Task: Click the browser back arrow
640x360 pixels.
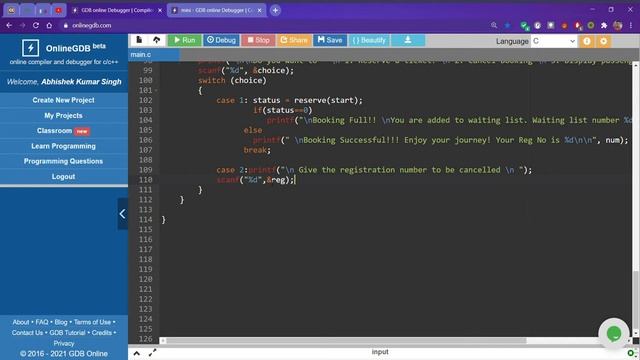Action: (9, 25)
